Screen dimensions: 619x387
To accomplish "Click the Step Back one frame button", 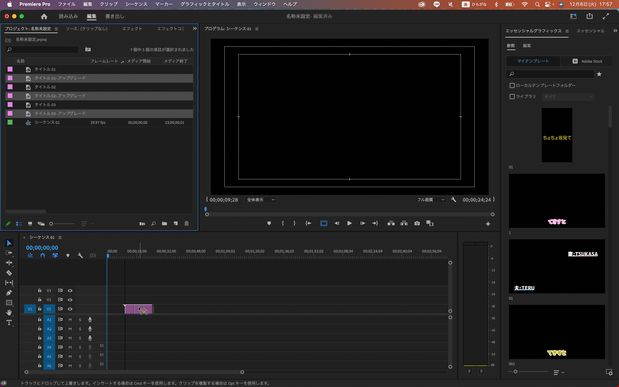I will [x=337, y=224].
